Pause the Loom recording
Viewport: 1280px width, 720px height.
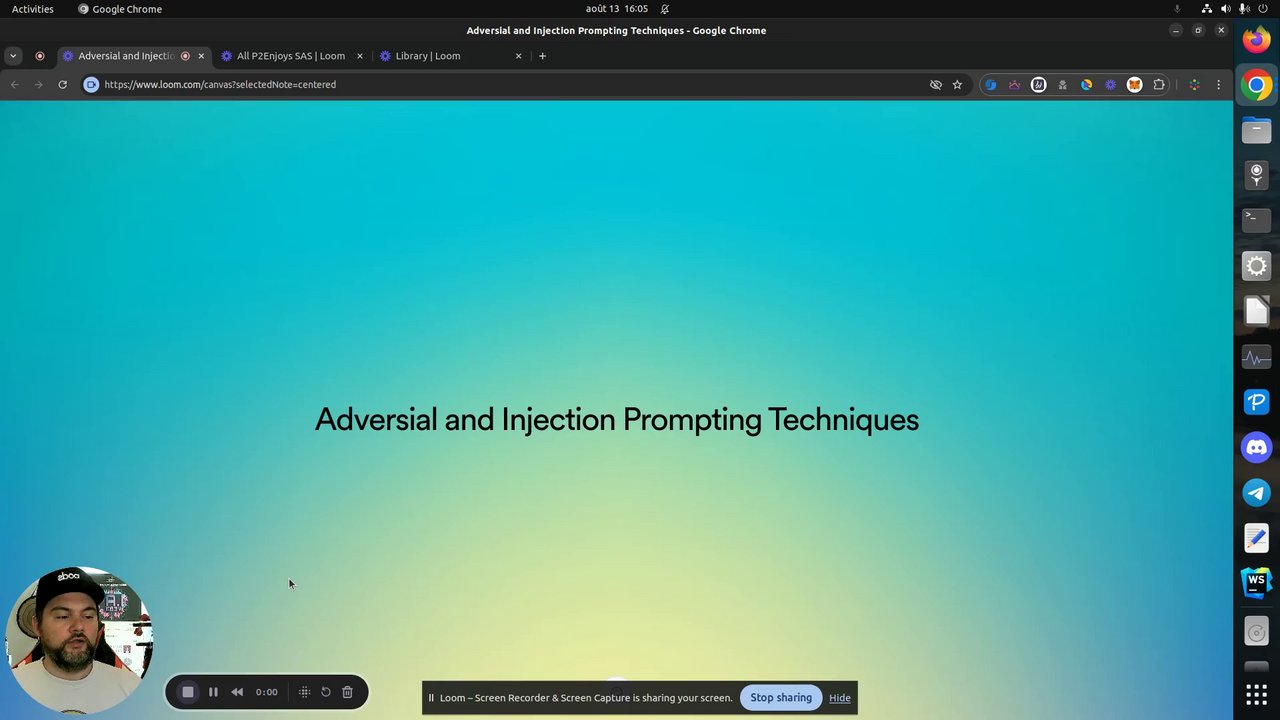tap(213, 692)
